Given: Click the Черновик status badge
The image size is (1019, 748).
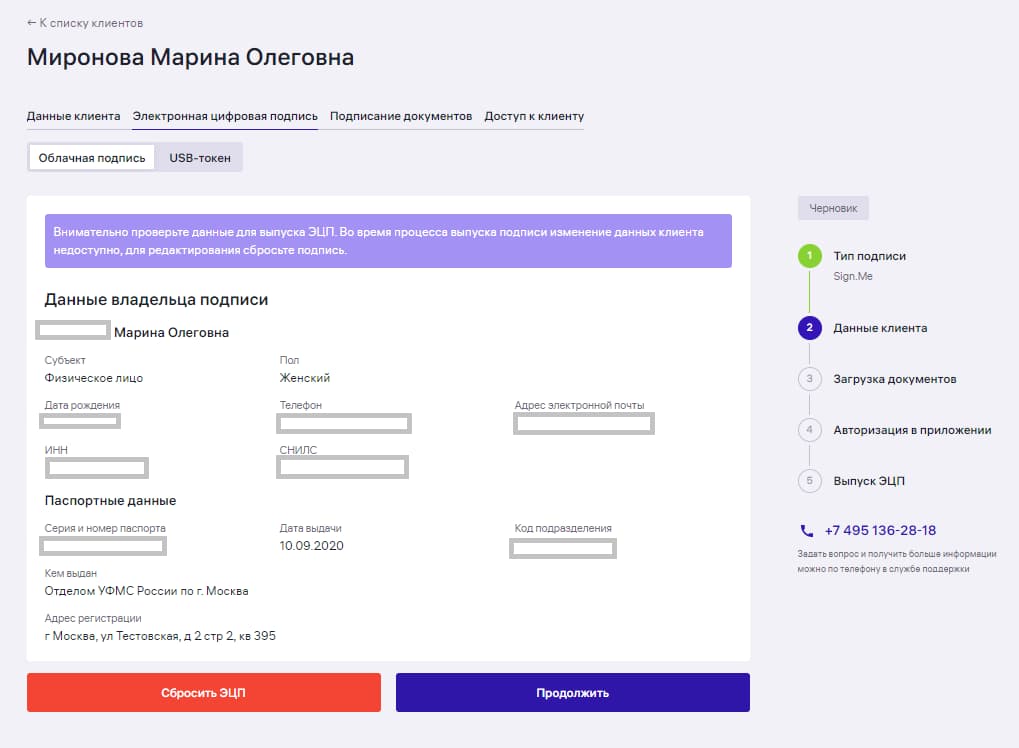Looking at the screenshot, I should tap(833, 208).
